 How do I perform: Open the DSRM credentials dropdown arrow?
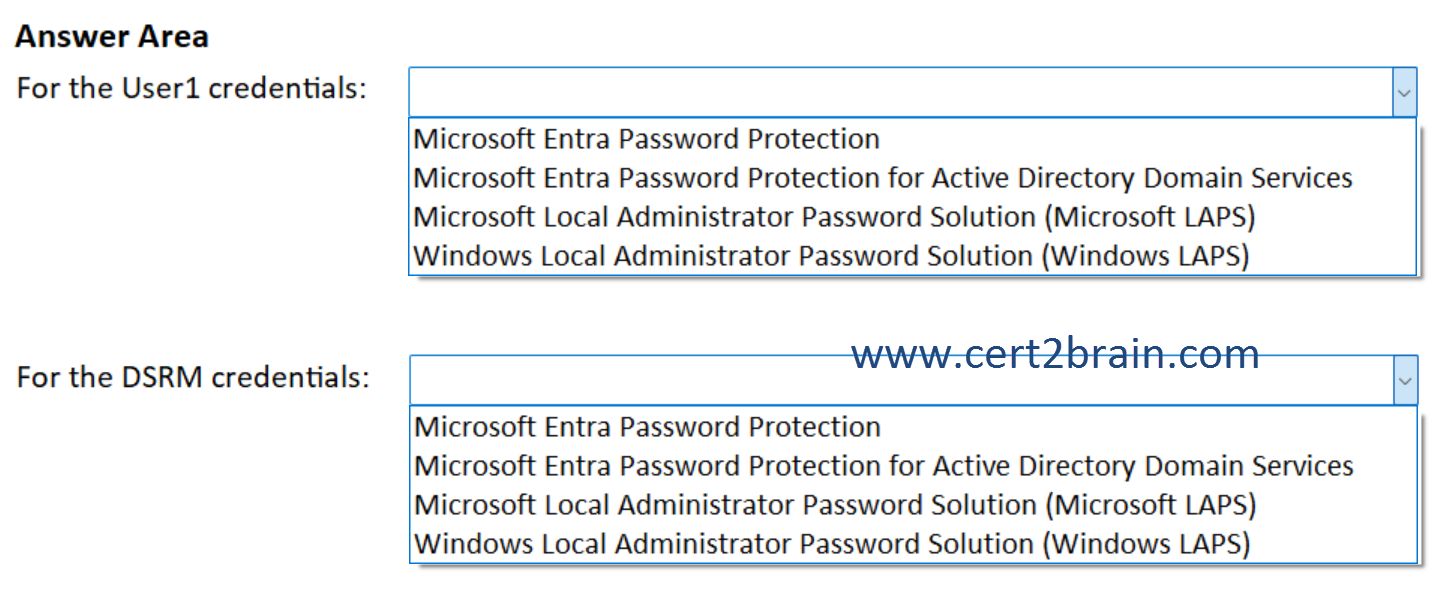pos(1404,381)
